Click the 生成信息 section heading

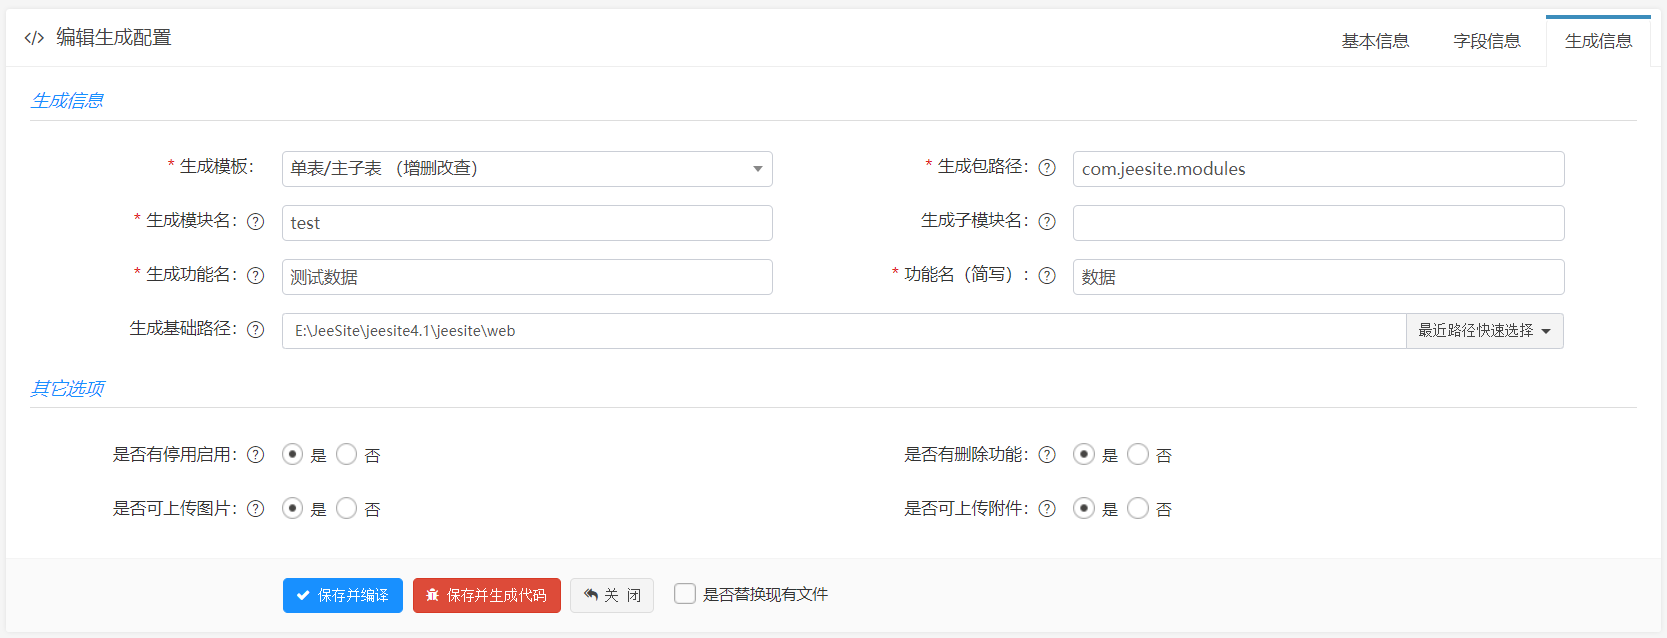coord(67,100)
